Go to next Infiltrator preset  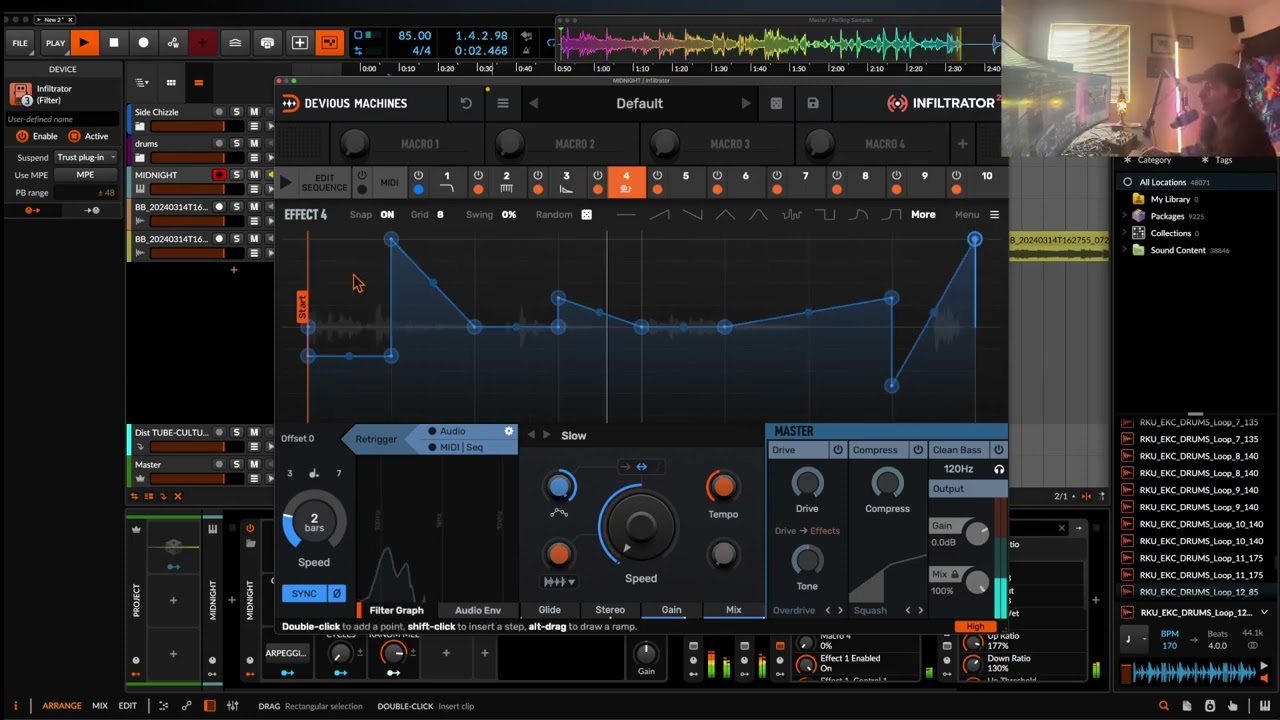(x=746, y=103)
